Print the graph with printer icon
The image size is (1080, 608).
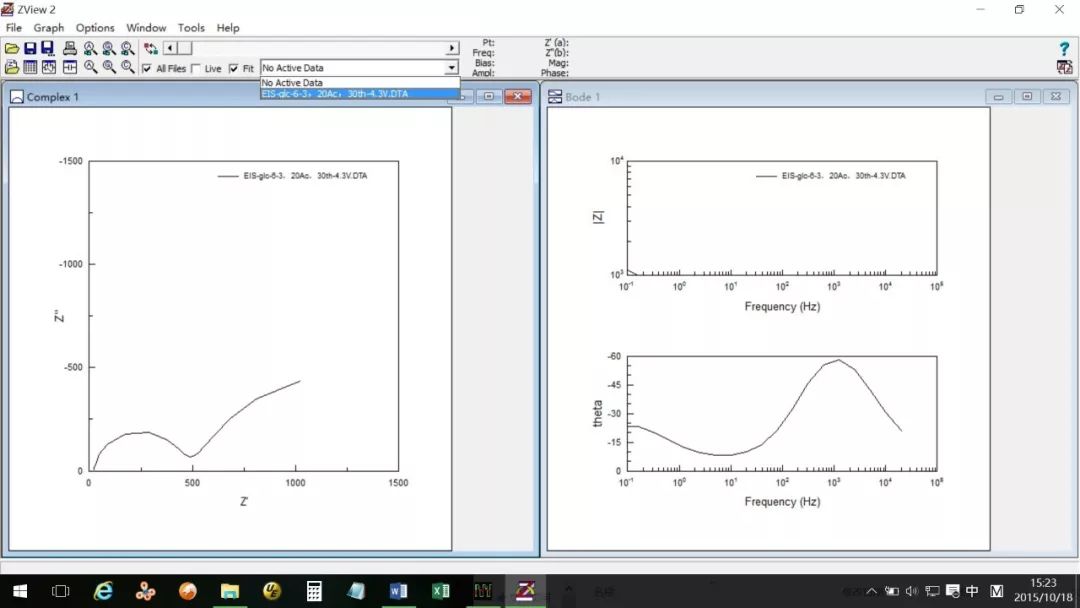click(70, 48)
